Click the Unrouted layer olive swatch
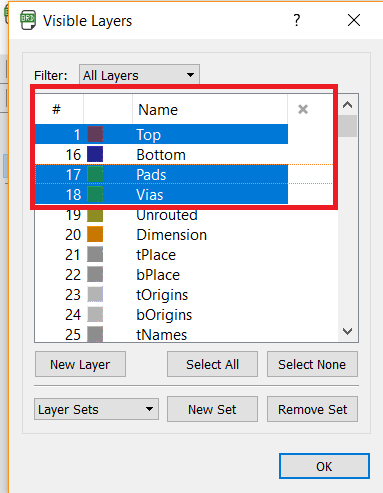Image resolution: width=383 pixels, height=493 pixels. [95, 215]
